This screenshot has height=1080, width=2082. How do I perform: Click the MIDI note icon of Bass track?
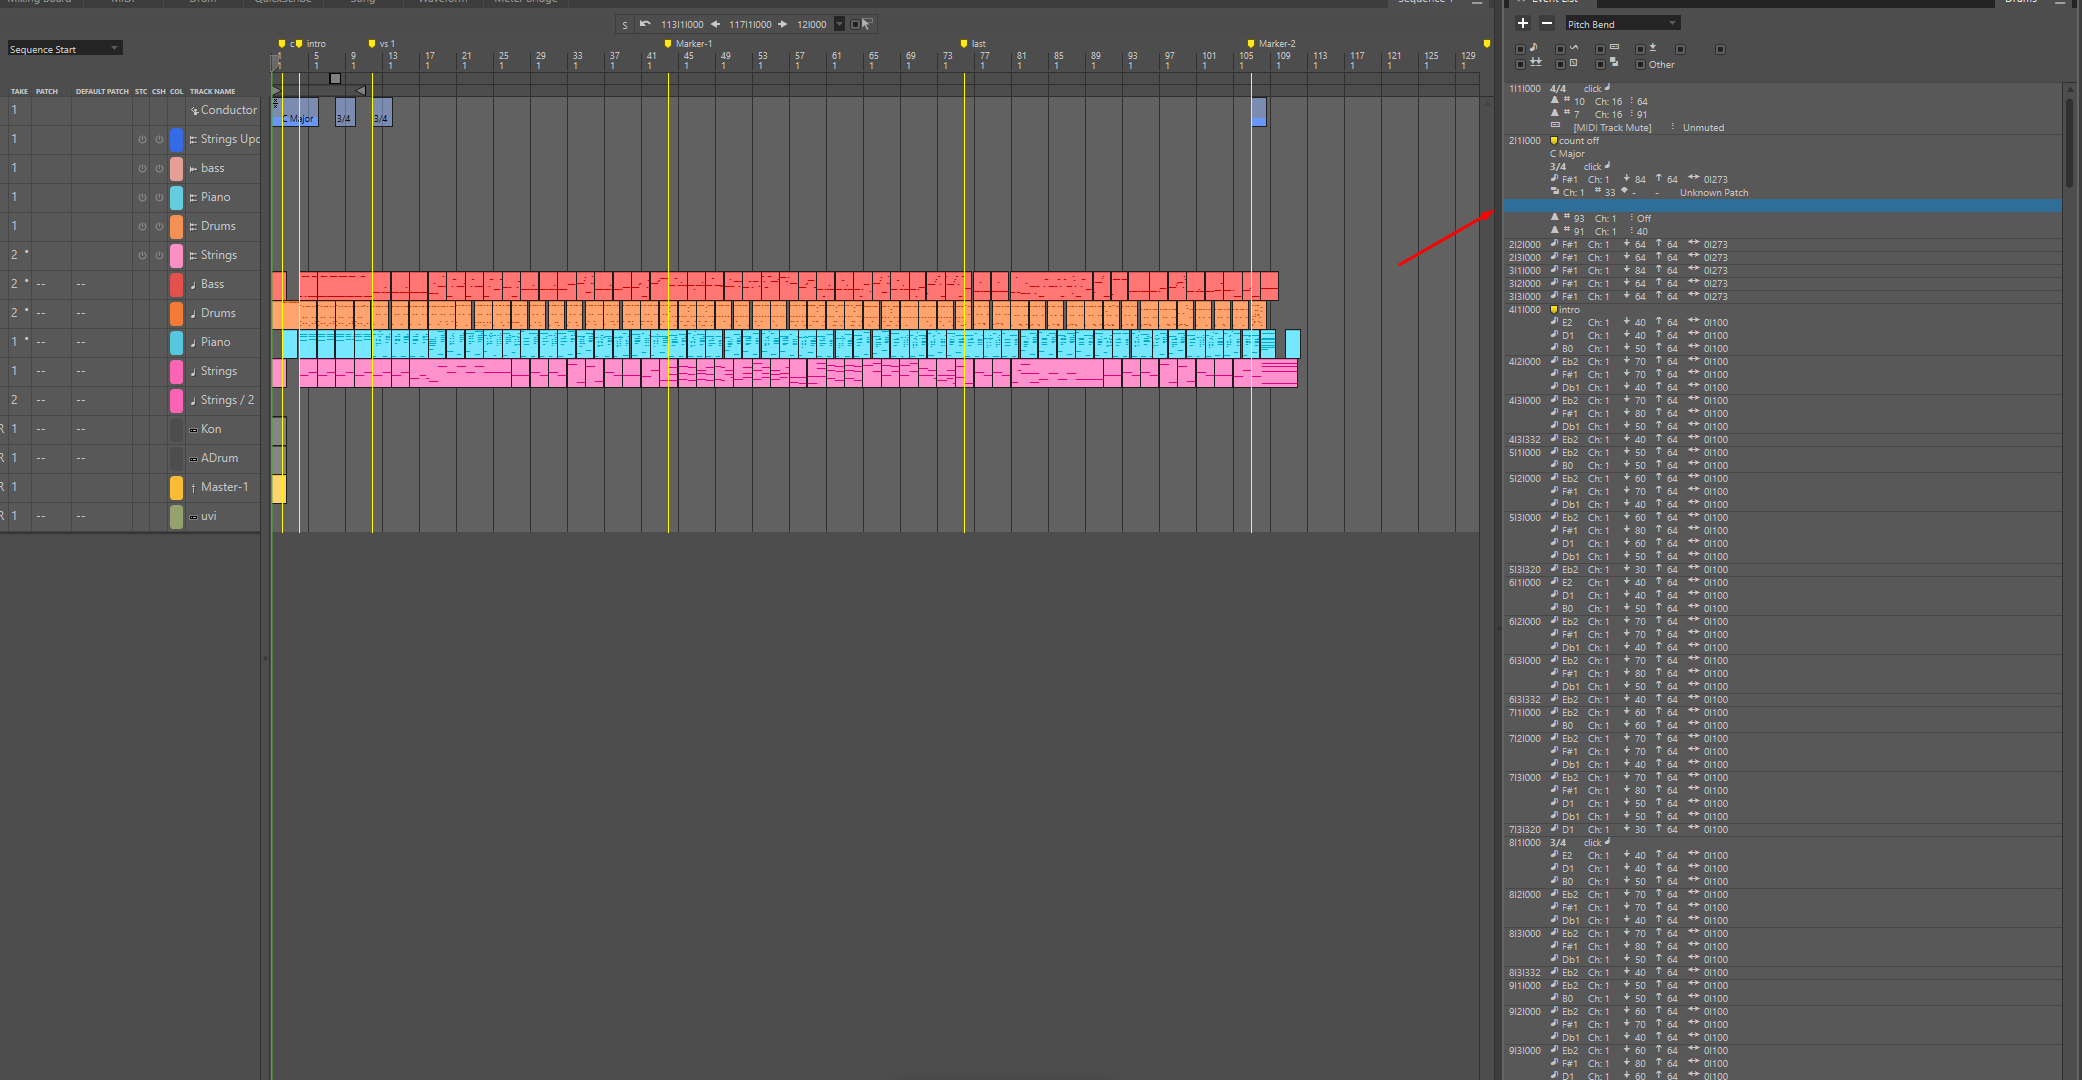pos(193,285)
